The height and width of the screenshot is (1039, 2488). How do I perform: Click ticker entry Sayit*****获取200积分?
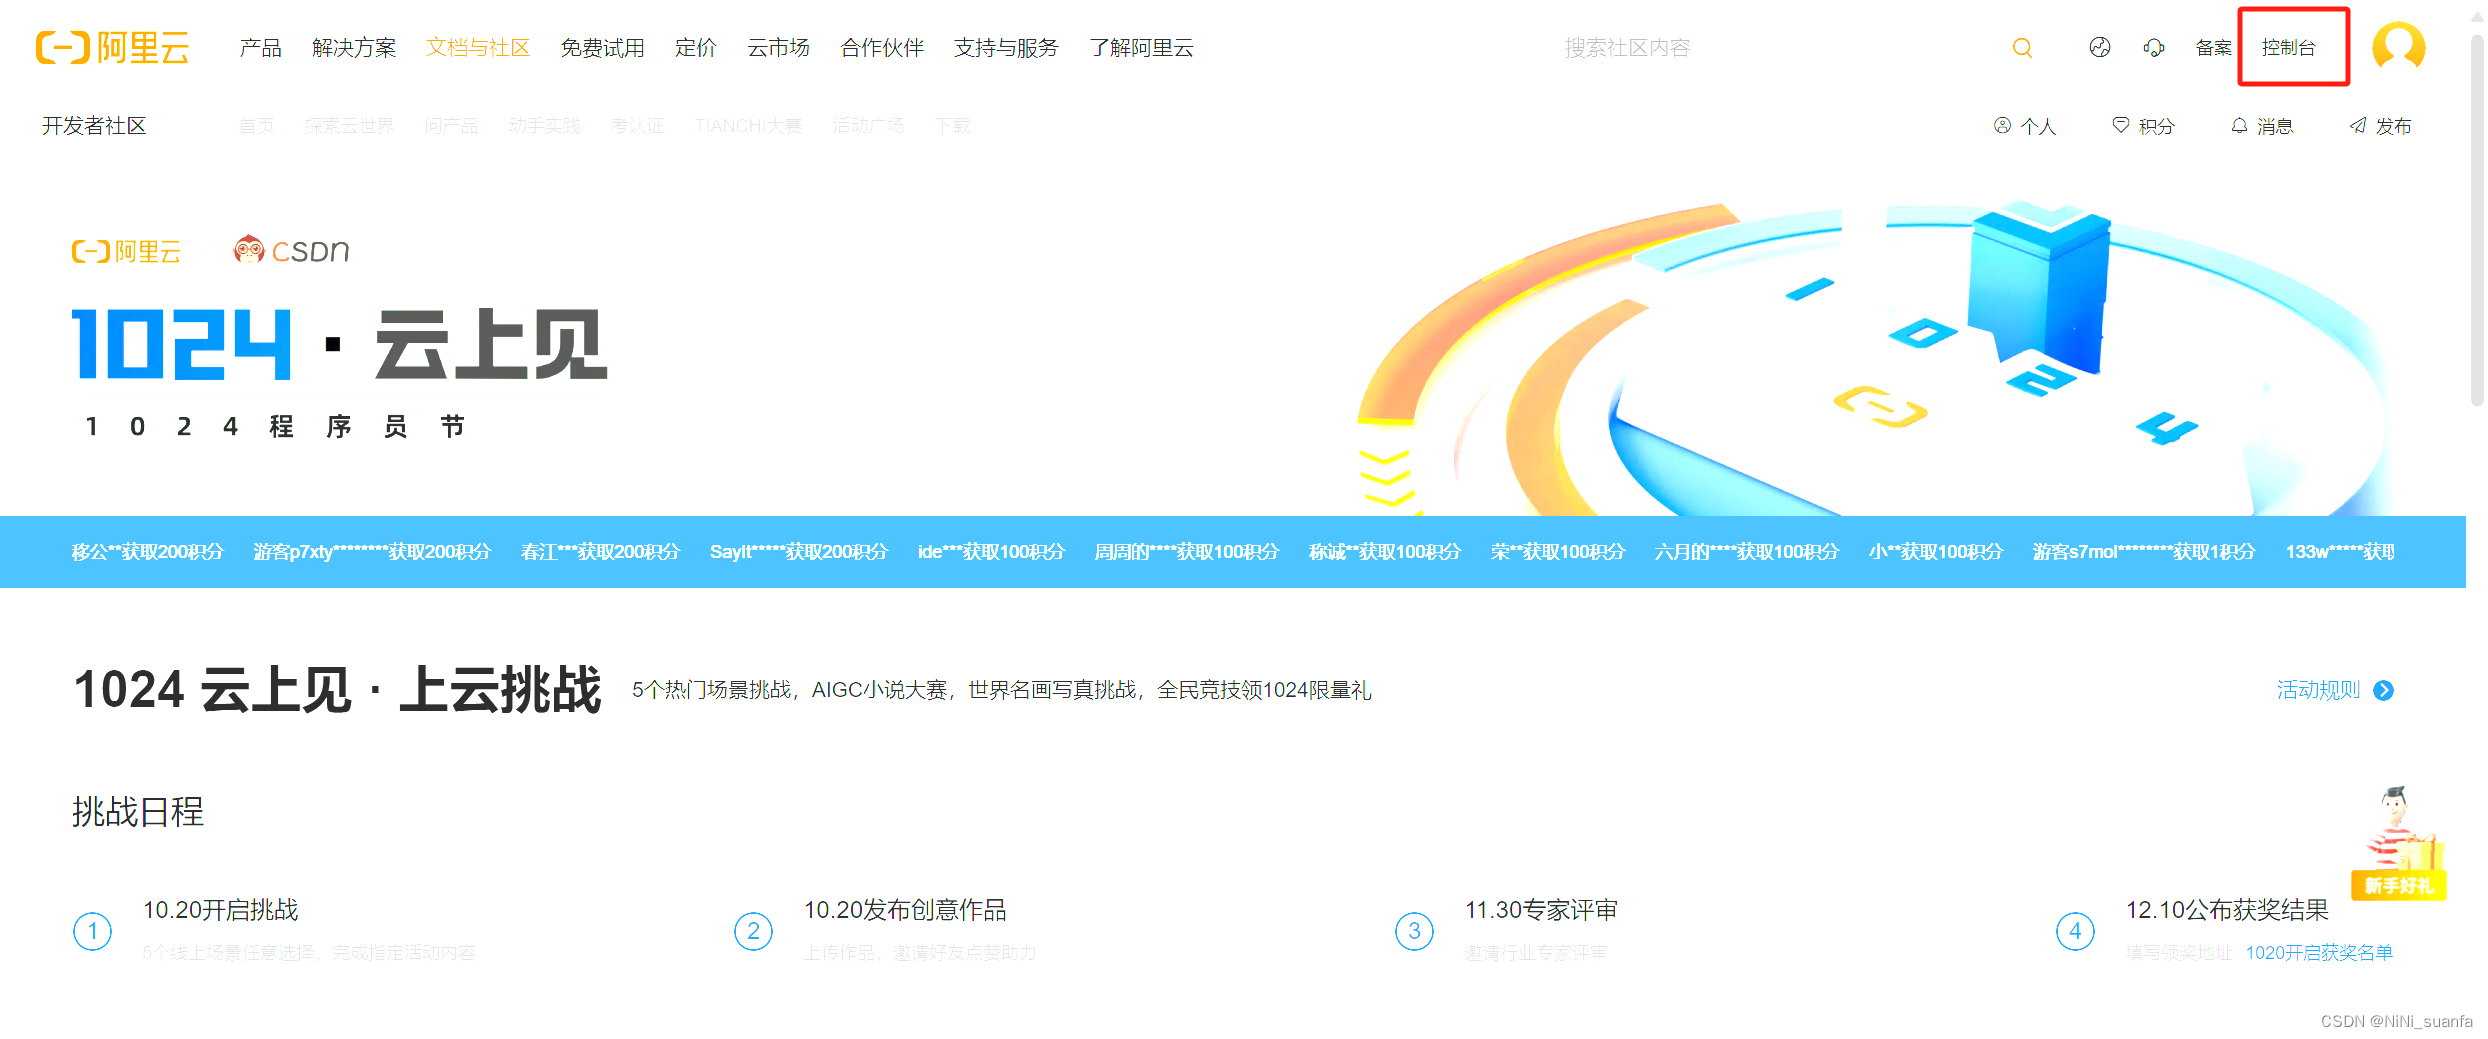(x=799, y=552)
